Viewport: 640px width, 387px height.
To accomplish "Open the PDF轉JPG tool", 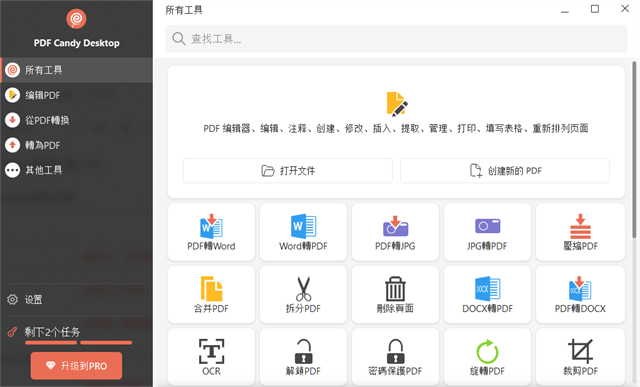I will 395,232.
